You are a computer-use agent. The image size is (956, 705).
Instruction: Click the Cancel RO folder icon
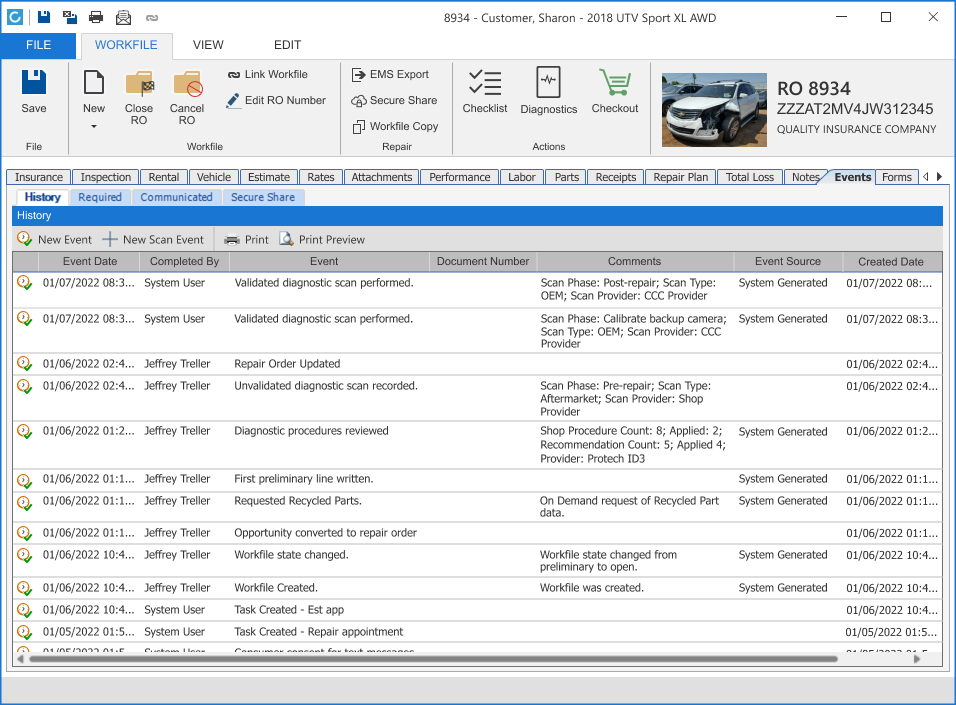[x=187, y=84]
